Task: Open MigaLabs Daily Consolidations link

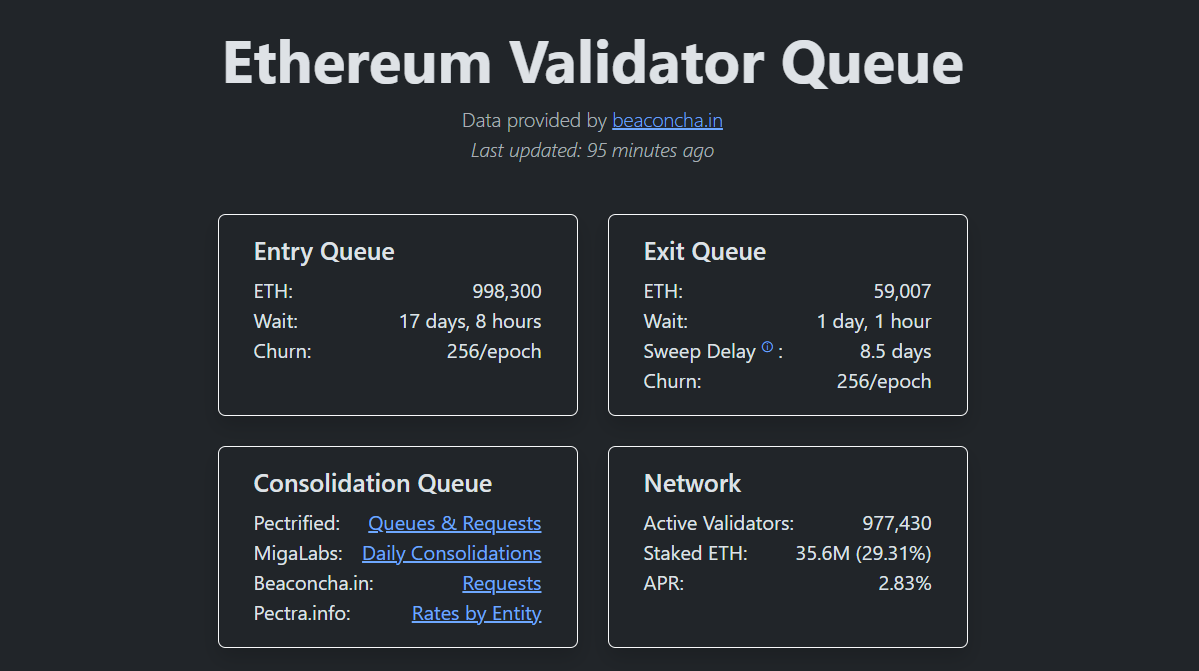Action: click(451, 553)
